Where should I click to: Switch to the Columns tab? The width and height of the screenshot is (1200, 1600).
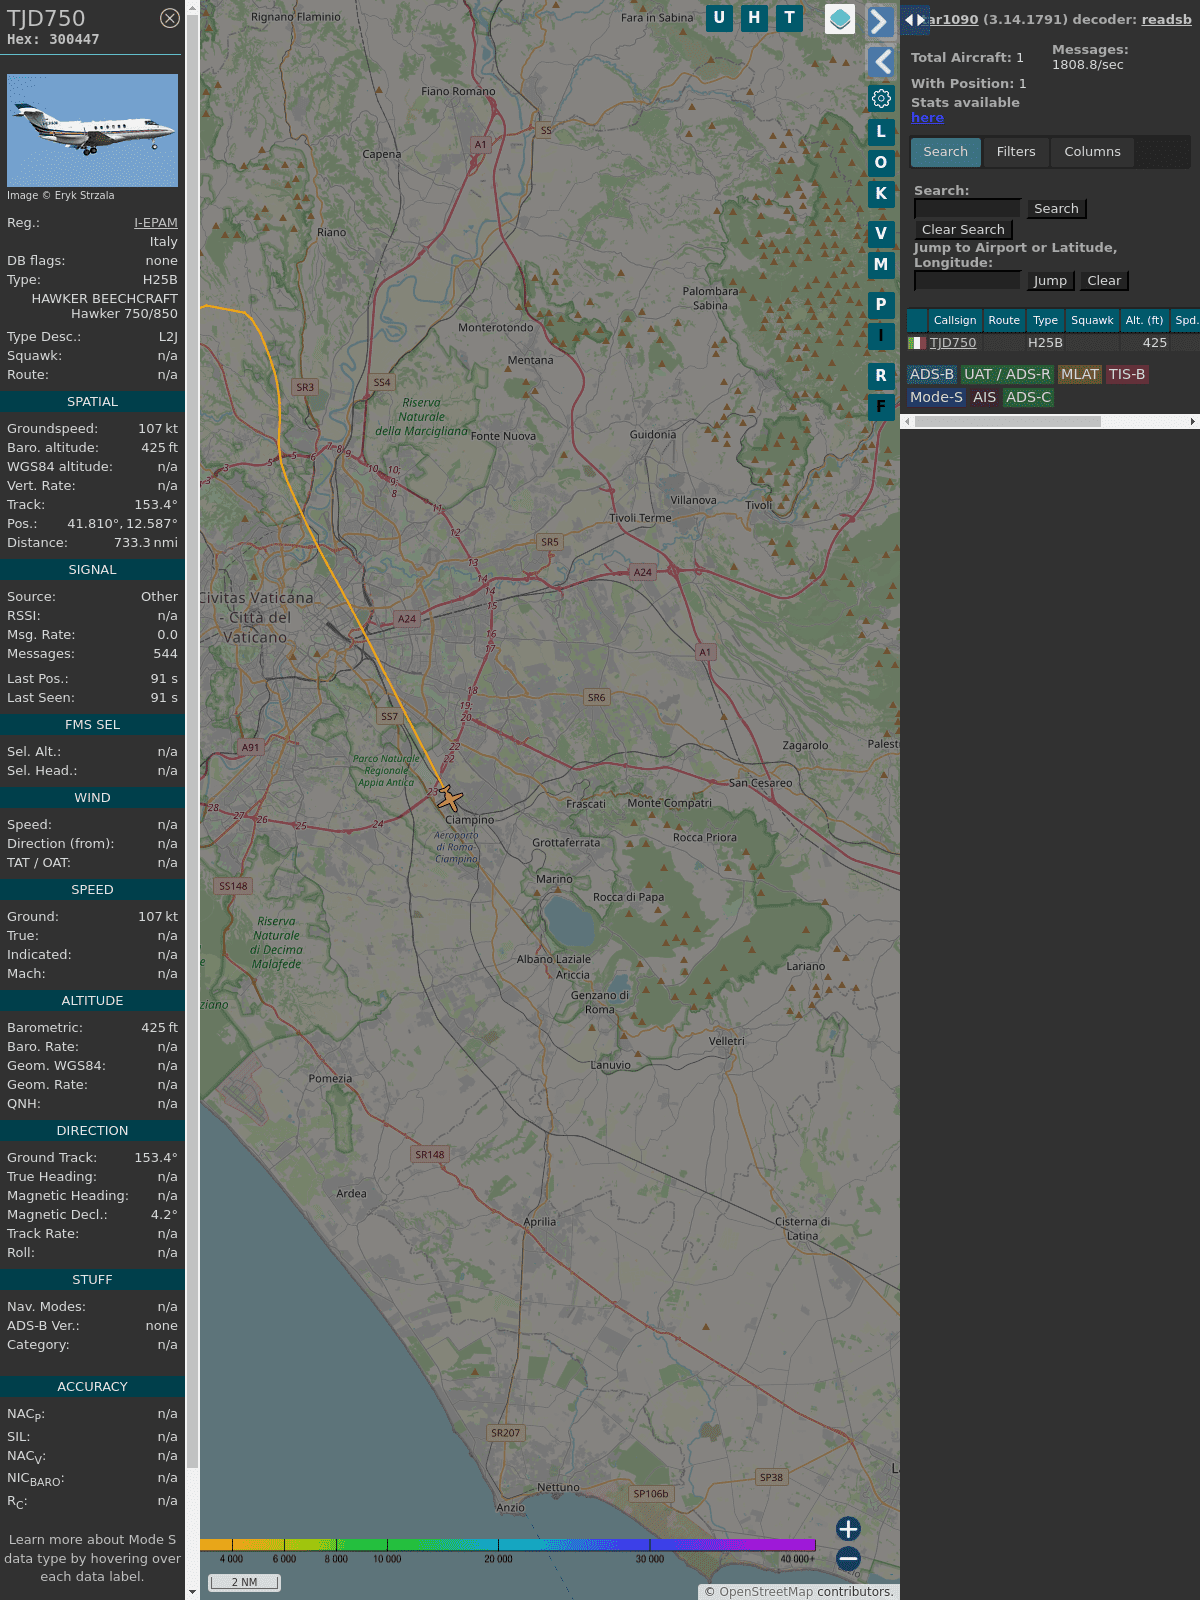[x=1092, y=152]
